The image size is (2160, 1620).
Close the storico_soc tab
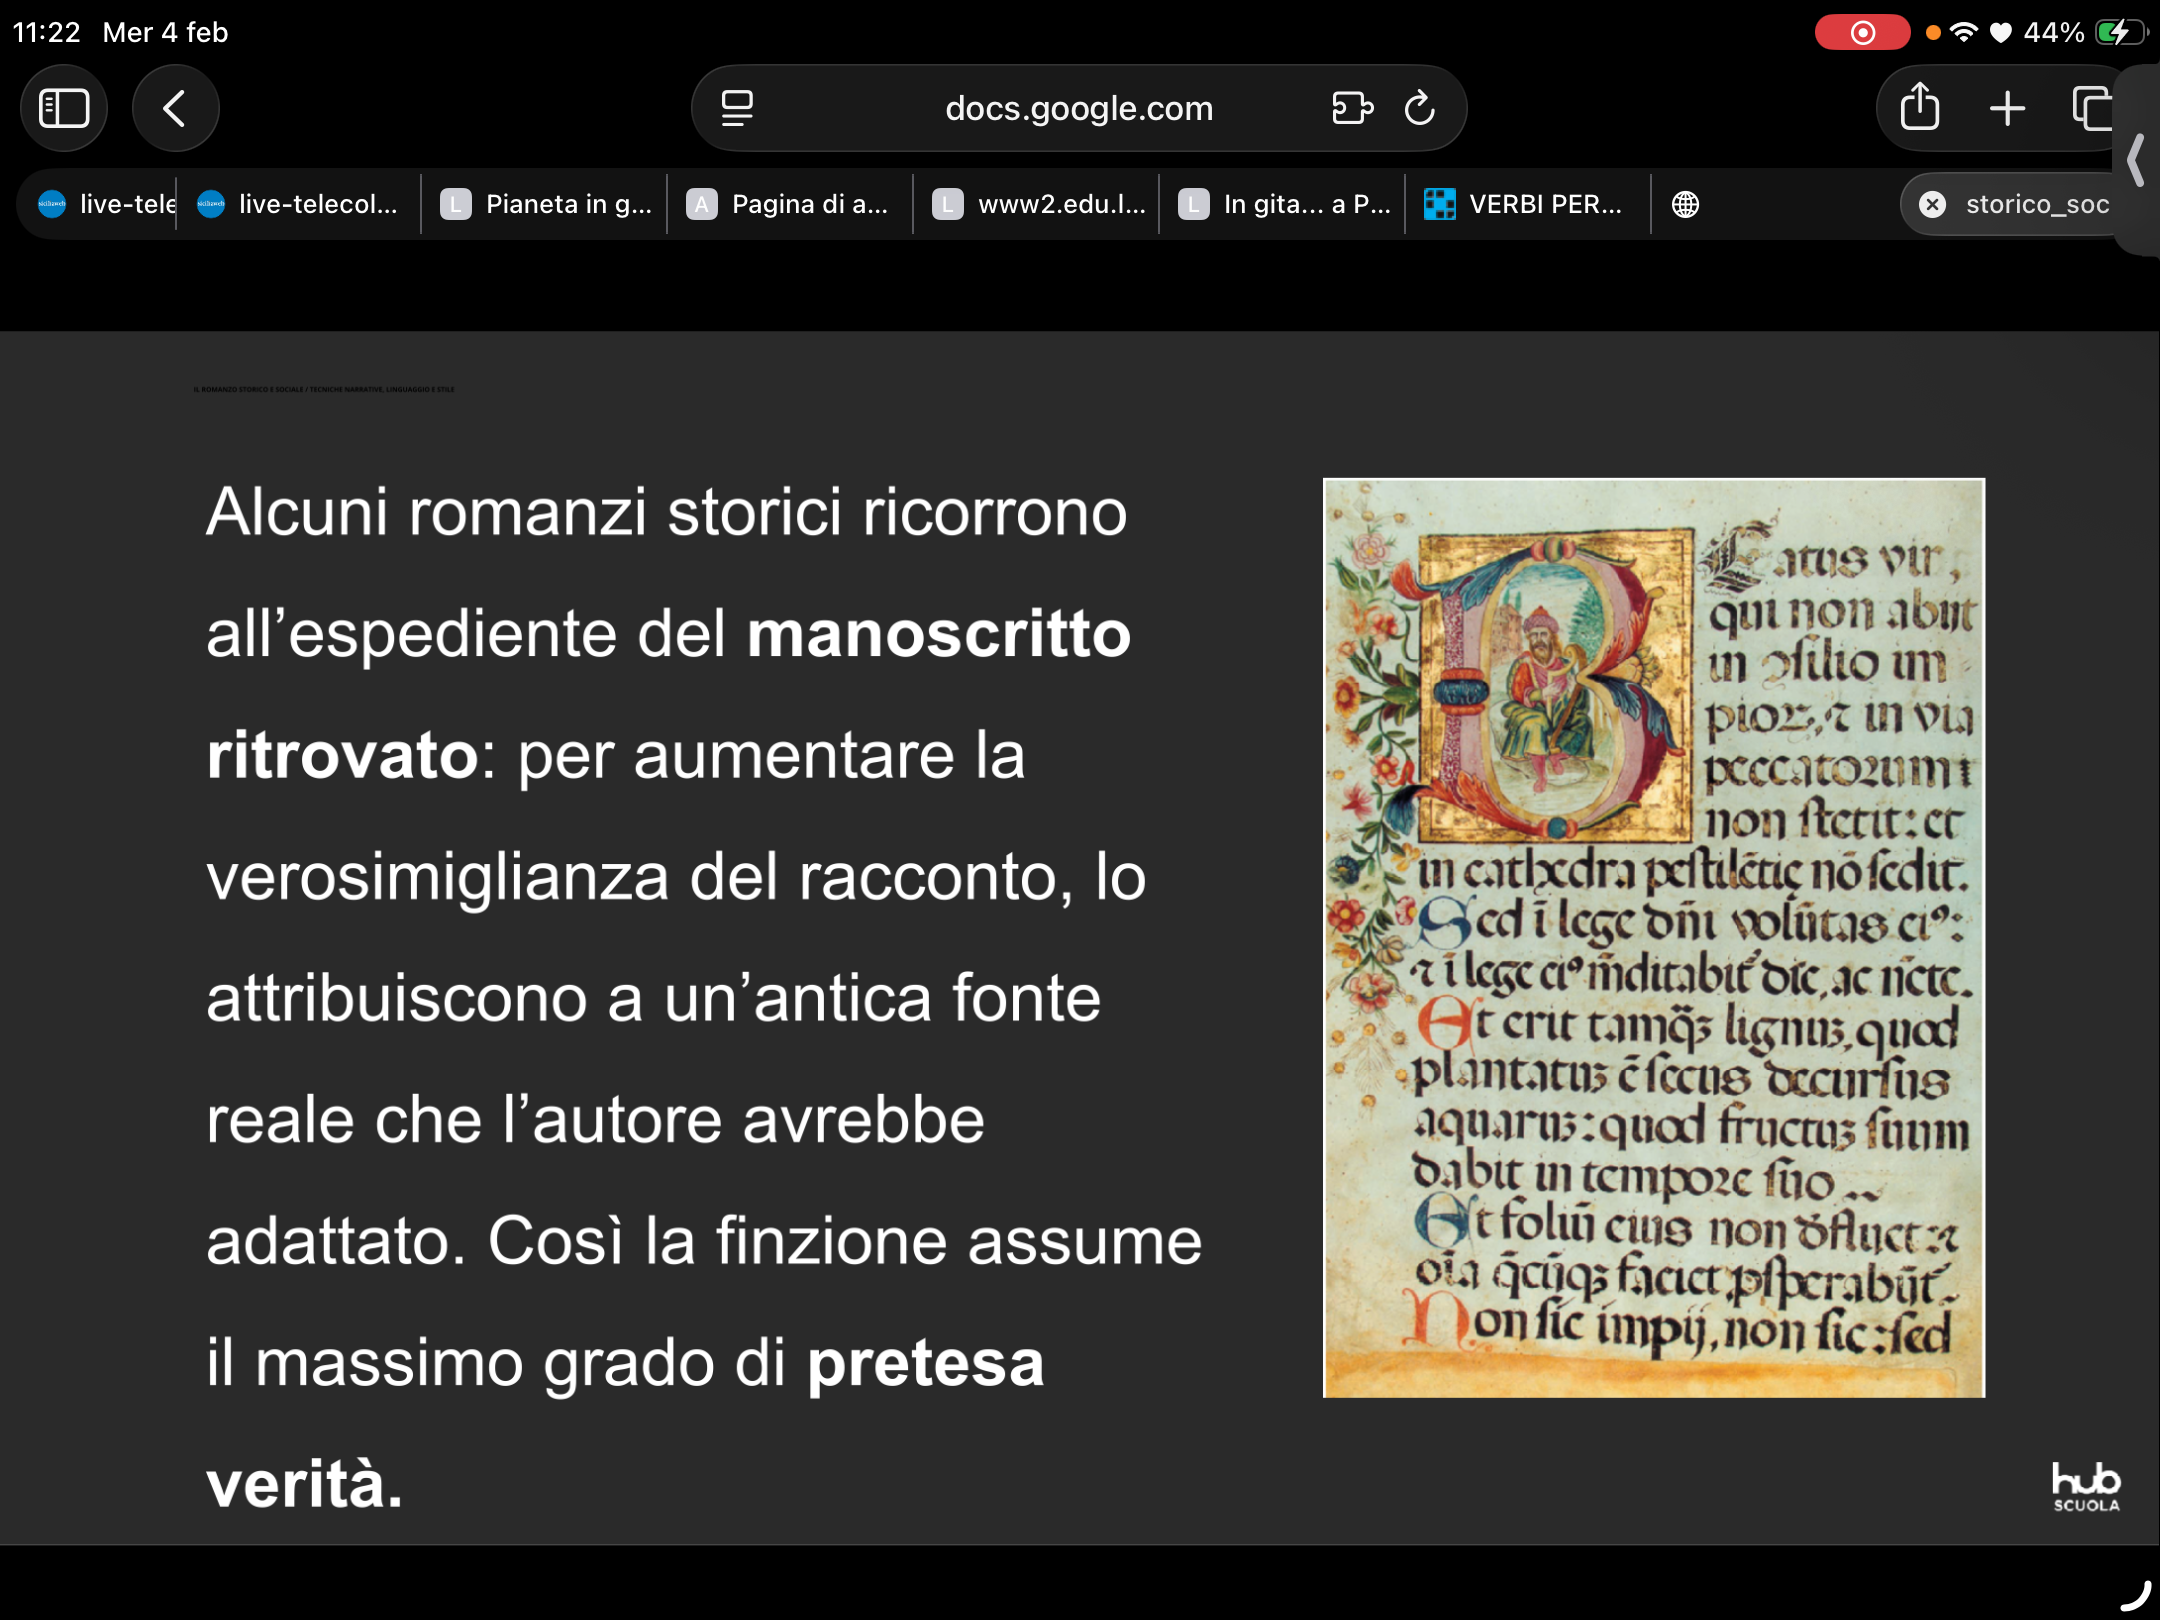[1932, 204]
